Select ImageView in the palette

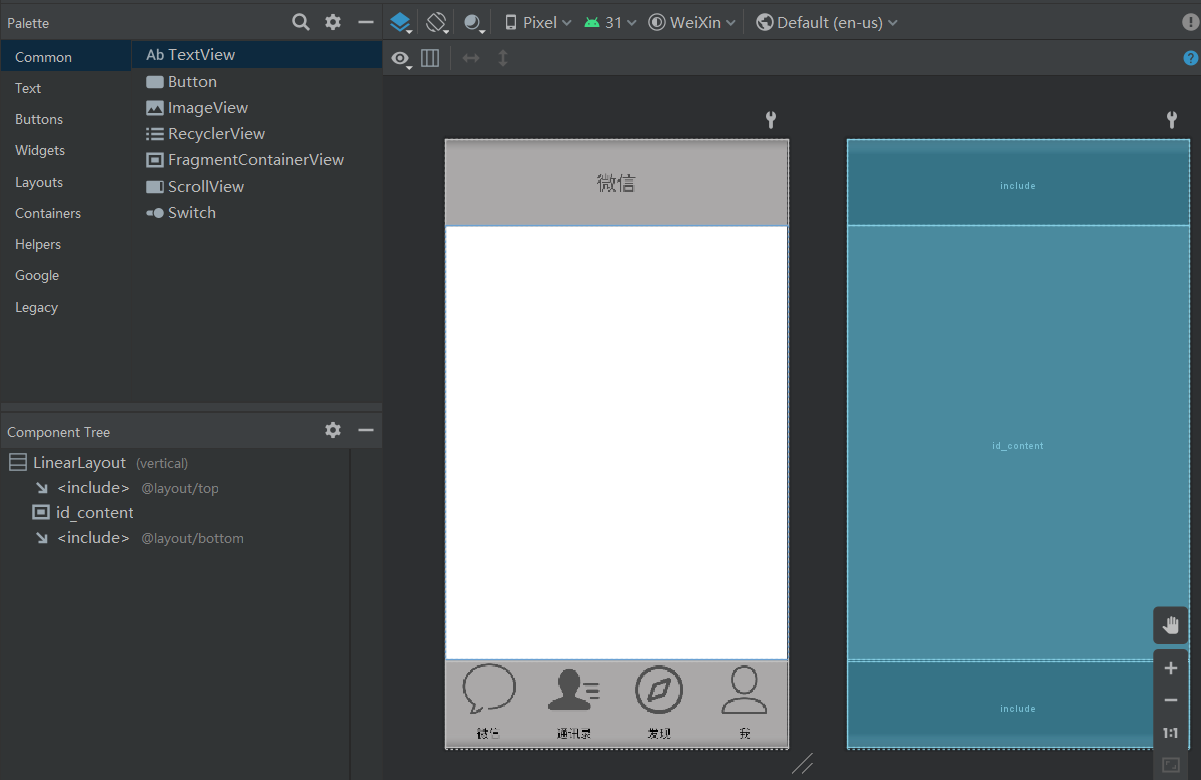coord(257,108)
